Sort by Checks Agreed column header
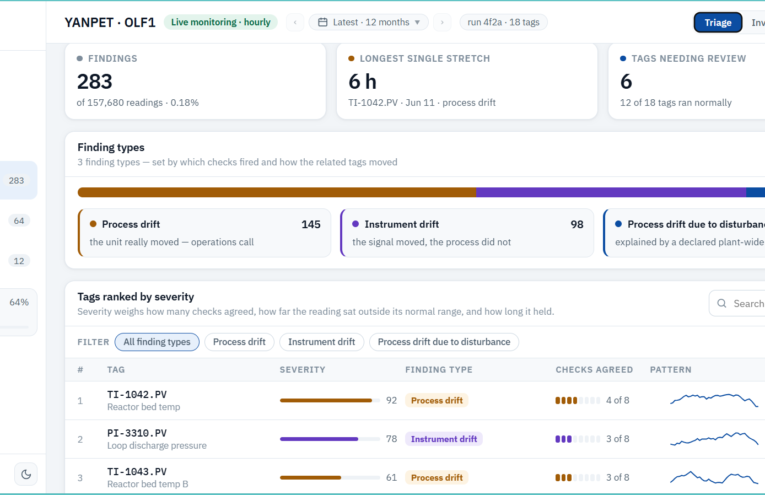Screen dimensions: 765x495 click(x=594, y=370)
